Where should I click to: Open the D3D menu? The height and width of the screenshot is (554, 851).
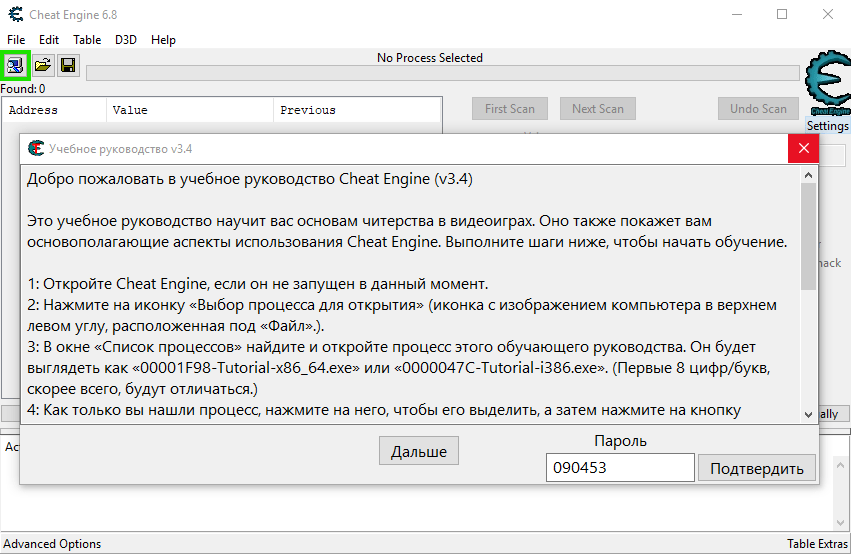pyautogui.click(x=126, y=40)
